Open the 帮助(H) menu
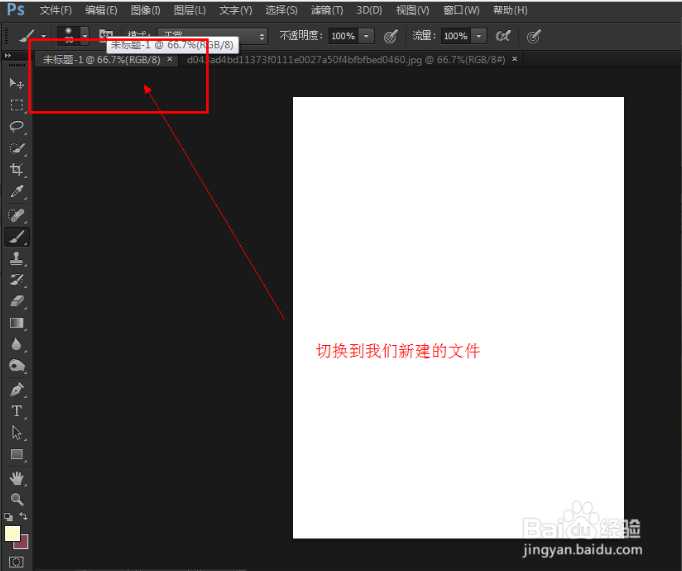Image resolution: width=682 pixels, height=571 pixels. click(x=510, y=10)
